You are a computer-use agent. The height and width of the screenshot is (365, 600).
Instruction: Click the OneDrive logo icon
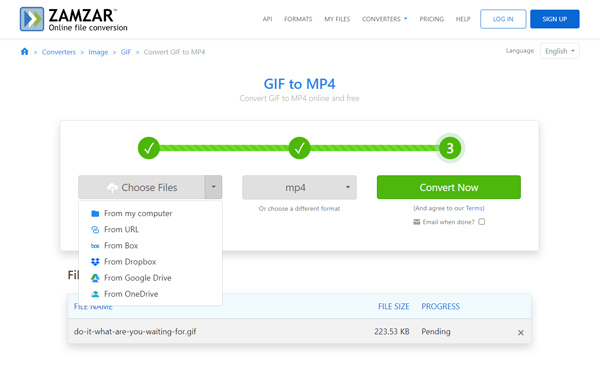(x=95, y=294)
